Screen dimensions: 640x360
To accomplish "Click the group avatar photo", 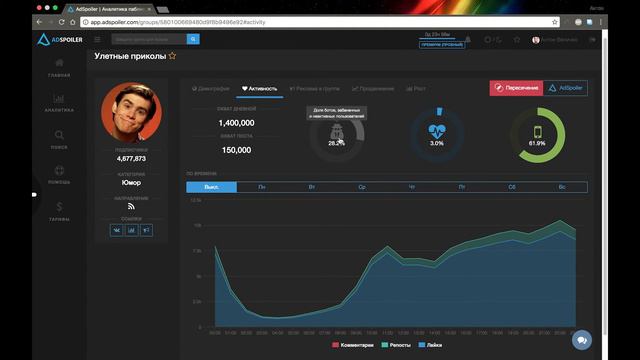I will (131, 113).
